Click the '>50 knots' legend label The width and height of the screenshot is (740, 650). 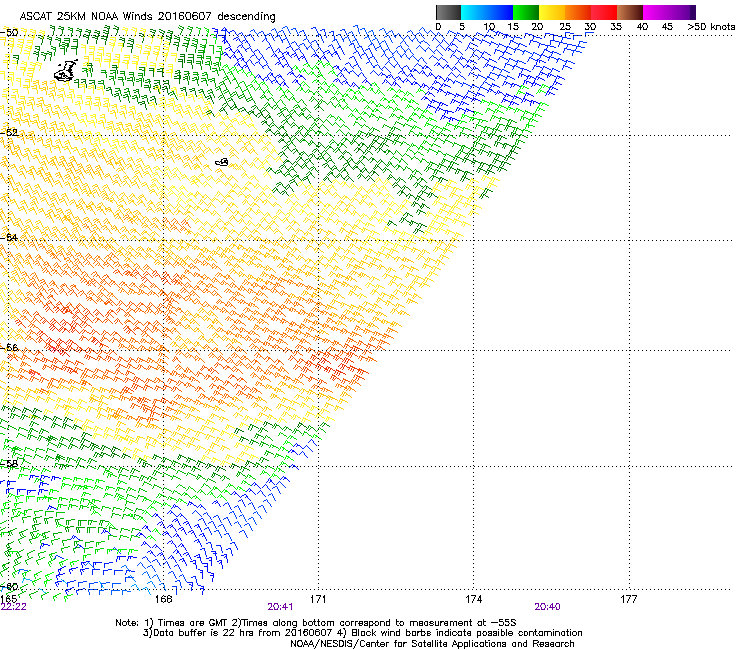711,27
